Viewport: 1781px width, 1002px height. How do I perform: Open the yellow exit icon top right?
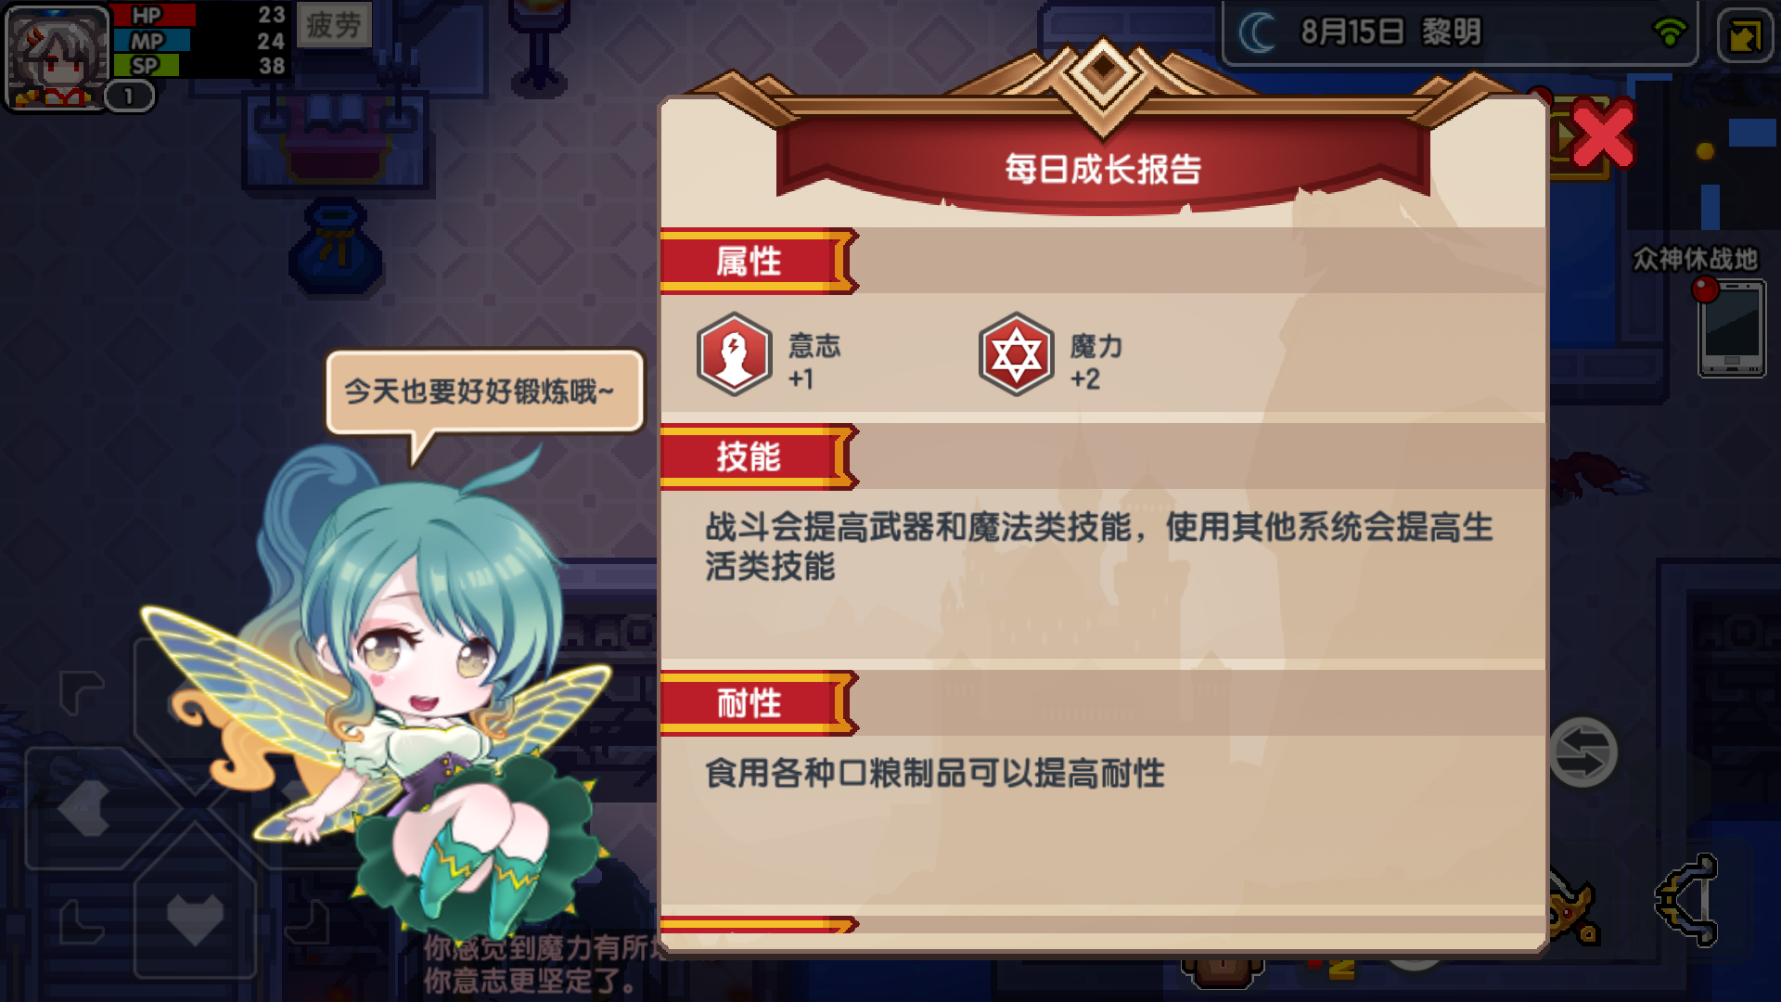pyautogui.click(x=1745, y=36)
